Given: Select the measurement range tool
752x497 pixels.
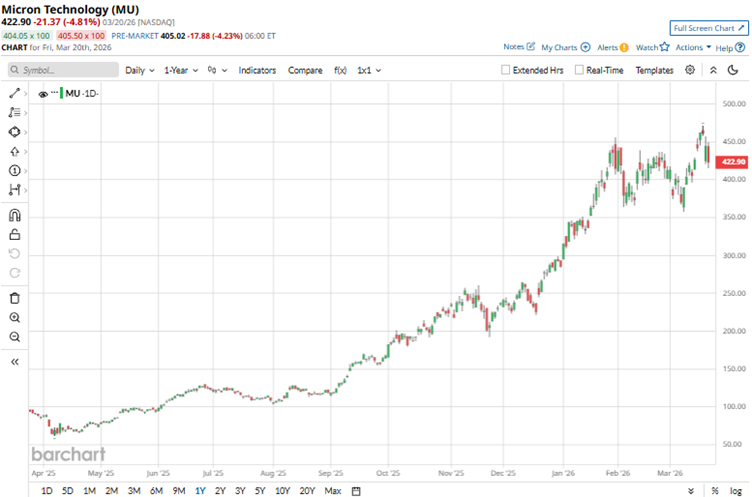Looking at the screenshot, I should click(x=14, y=190).
